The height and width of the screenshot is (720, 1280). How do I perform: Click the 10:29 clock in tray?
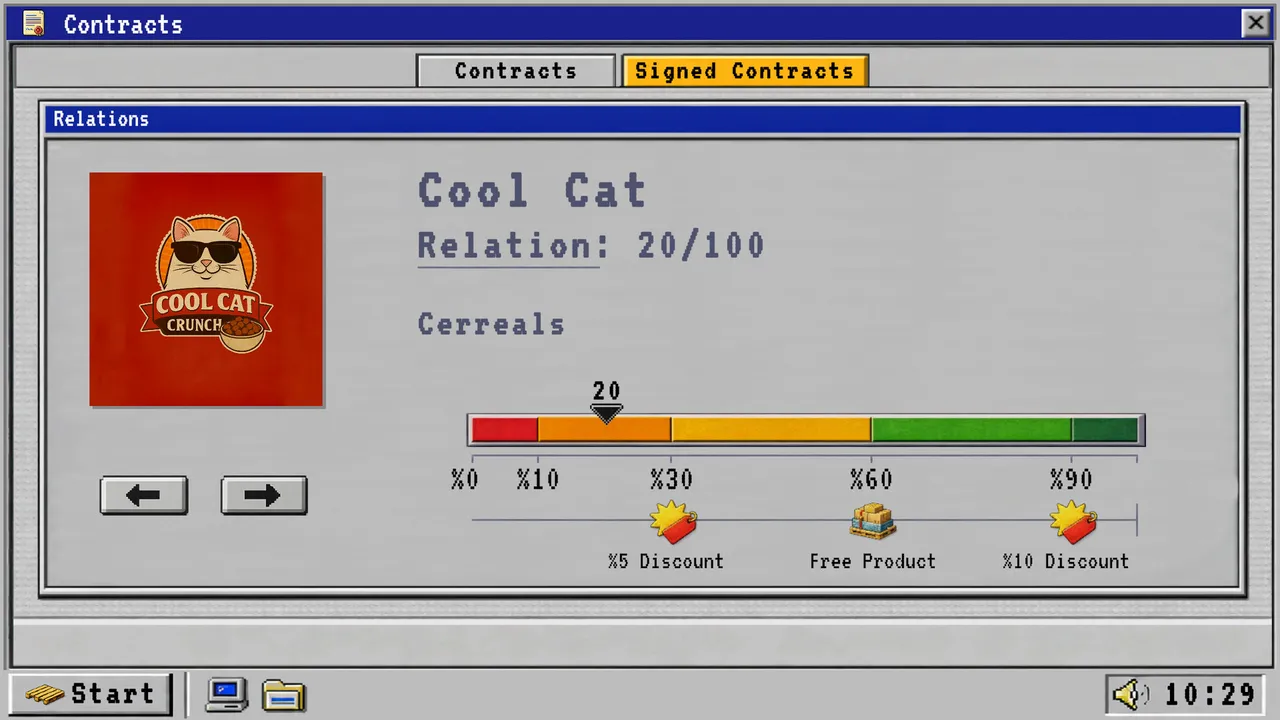pyautogui.click(x=1210, y=694)
